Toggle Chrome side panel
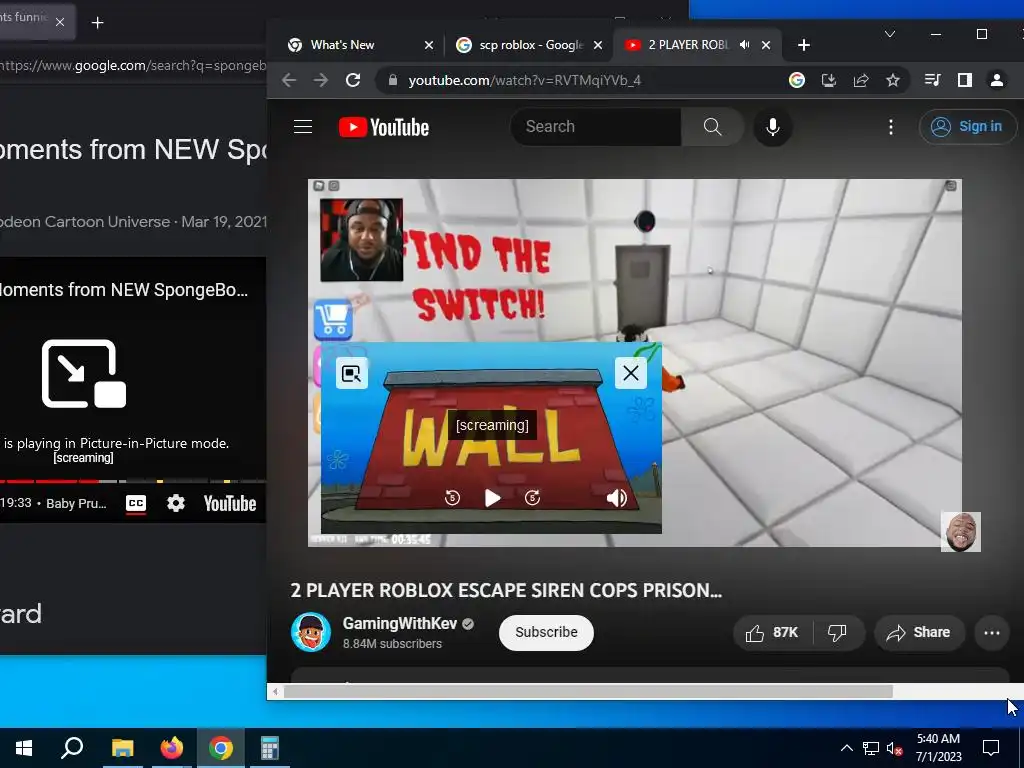Screen dimensions: 1024x768 pyautogui.click(x=965, y=80)
